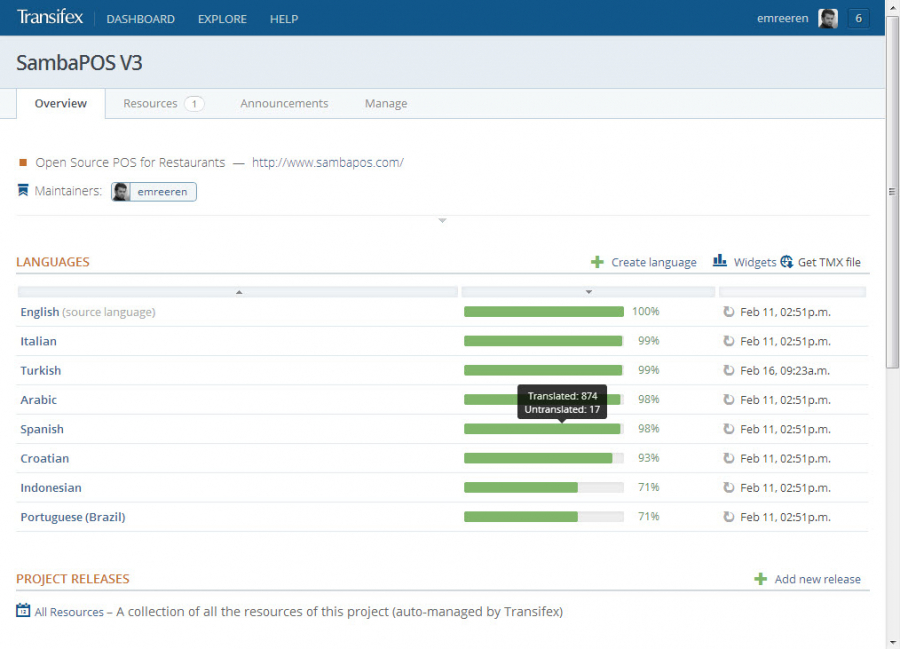Click the Spanish translation progress bar
Image resolution: width=900 pixels, height=649 pixels.
543,429
